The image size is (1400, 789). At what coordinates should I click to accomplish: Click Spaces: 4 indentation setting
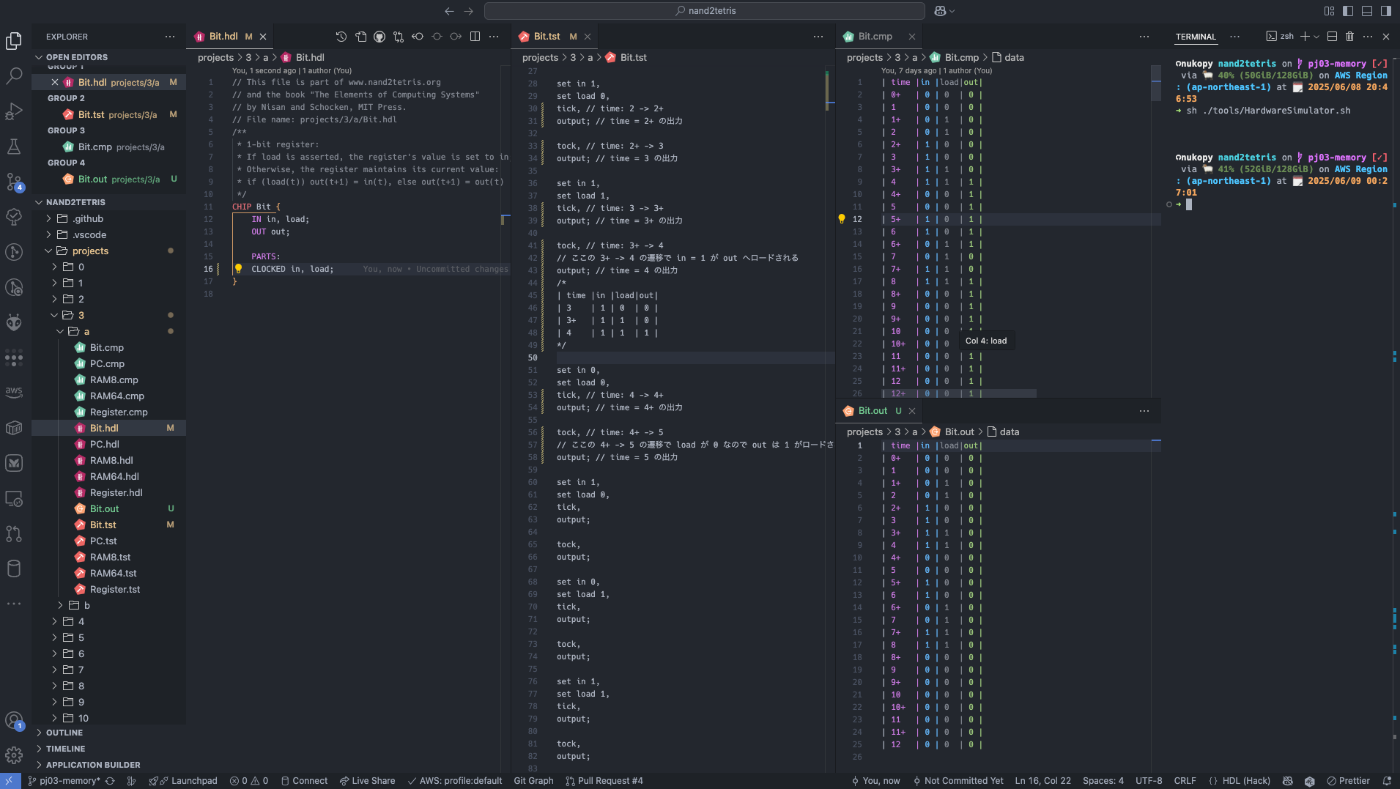coord(1103,781)
